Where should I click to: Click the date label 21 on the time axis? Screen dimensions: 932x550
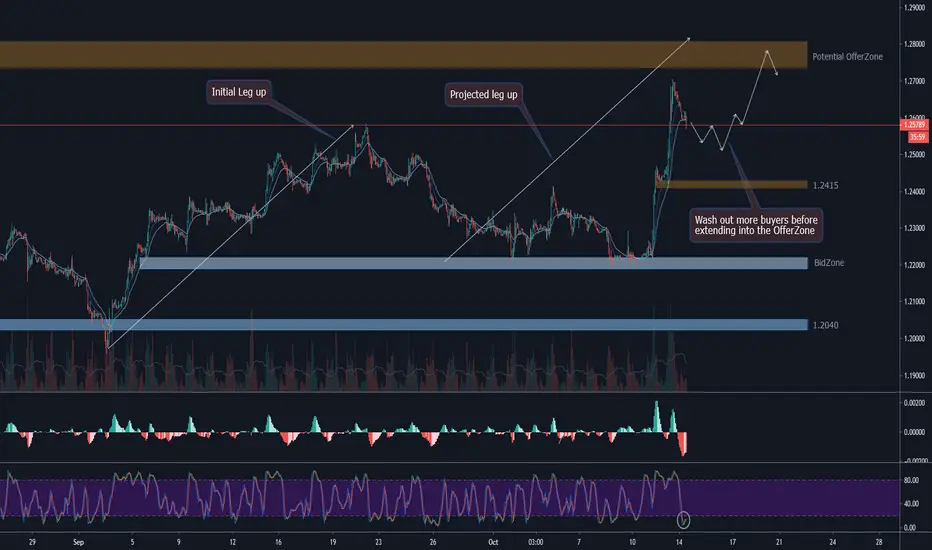click(779, 542)
